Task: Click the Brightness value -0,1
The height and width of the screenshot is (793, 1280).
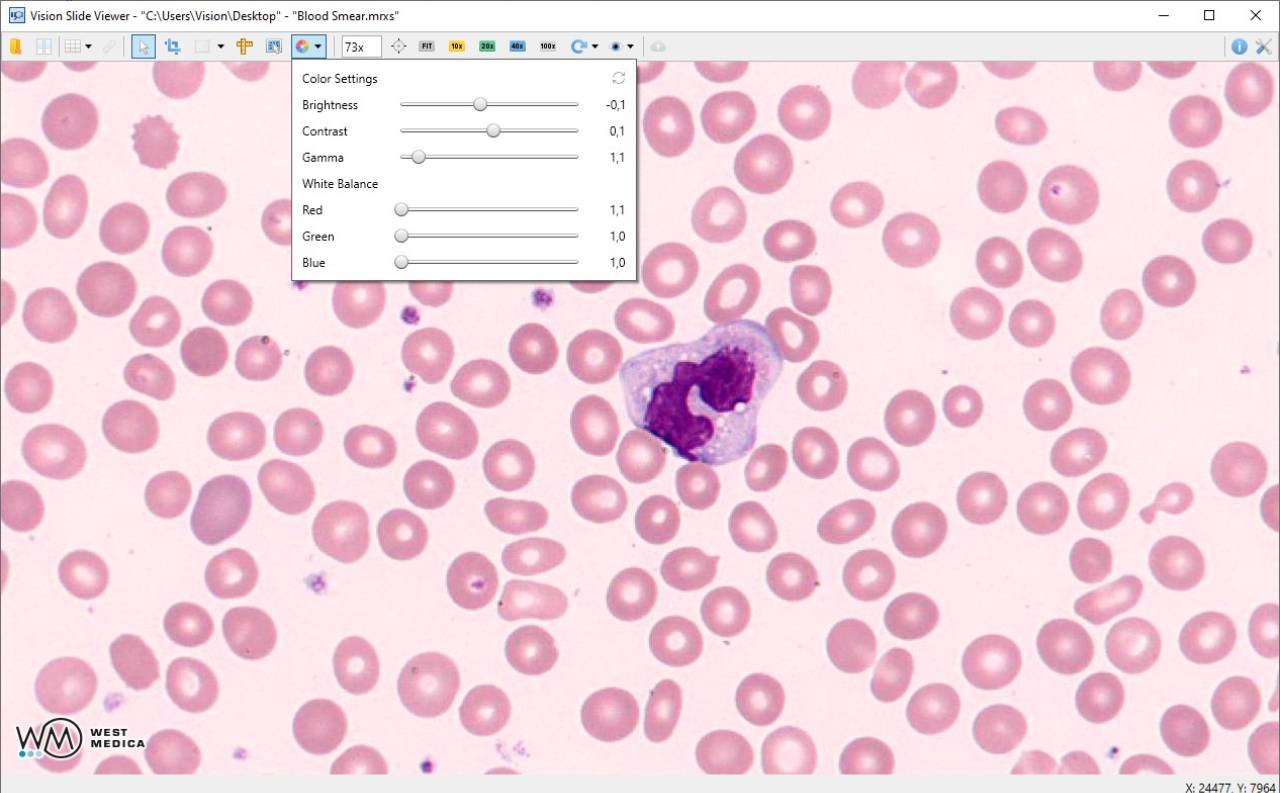Action: 615,105
